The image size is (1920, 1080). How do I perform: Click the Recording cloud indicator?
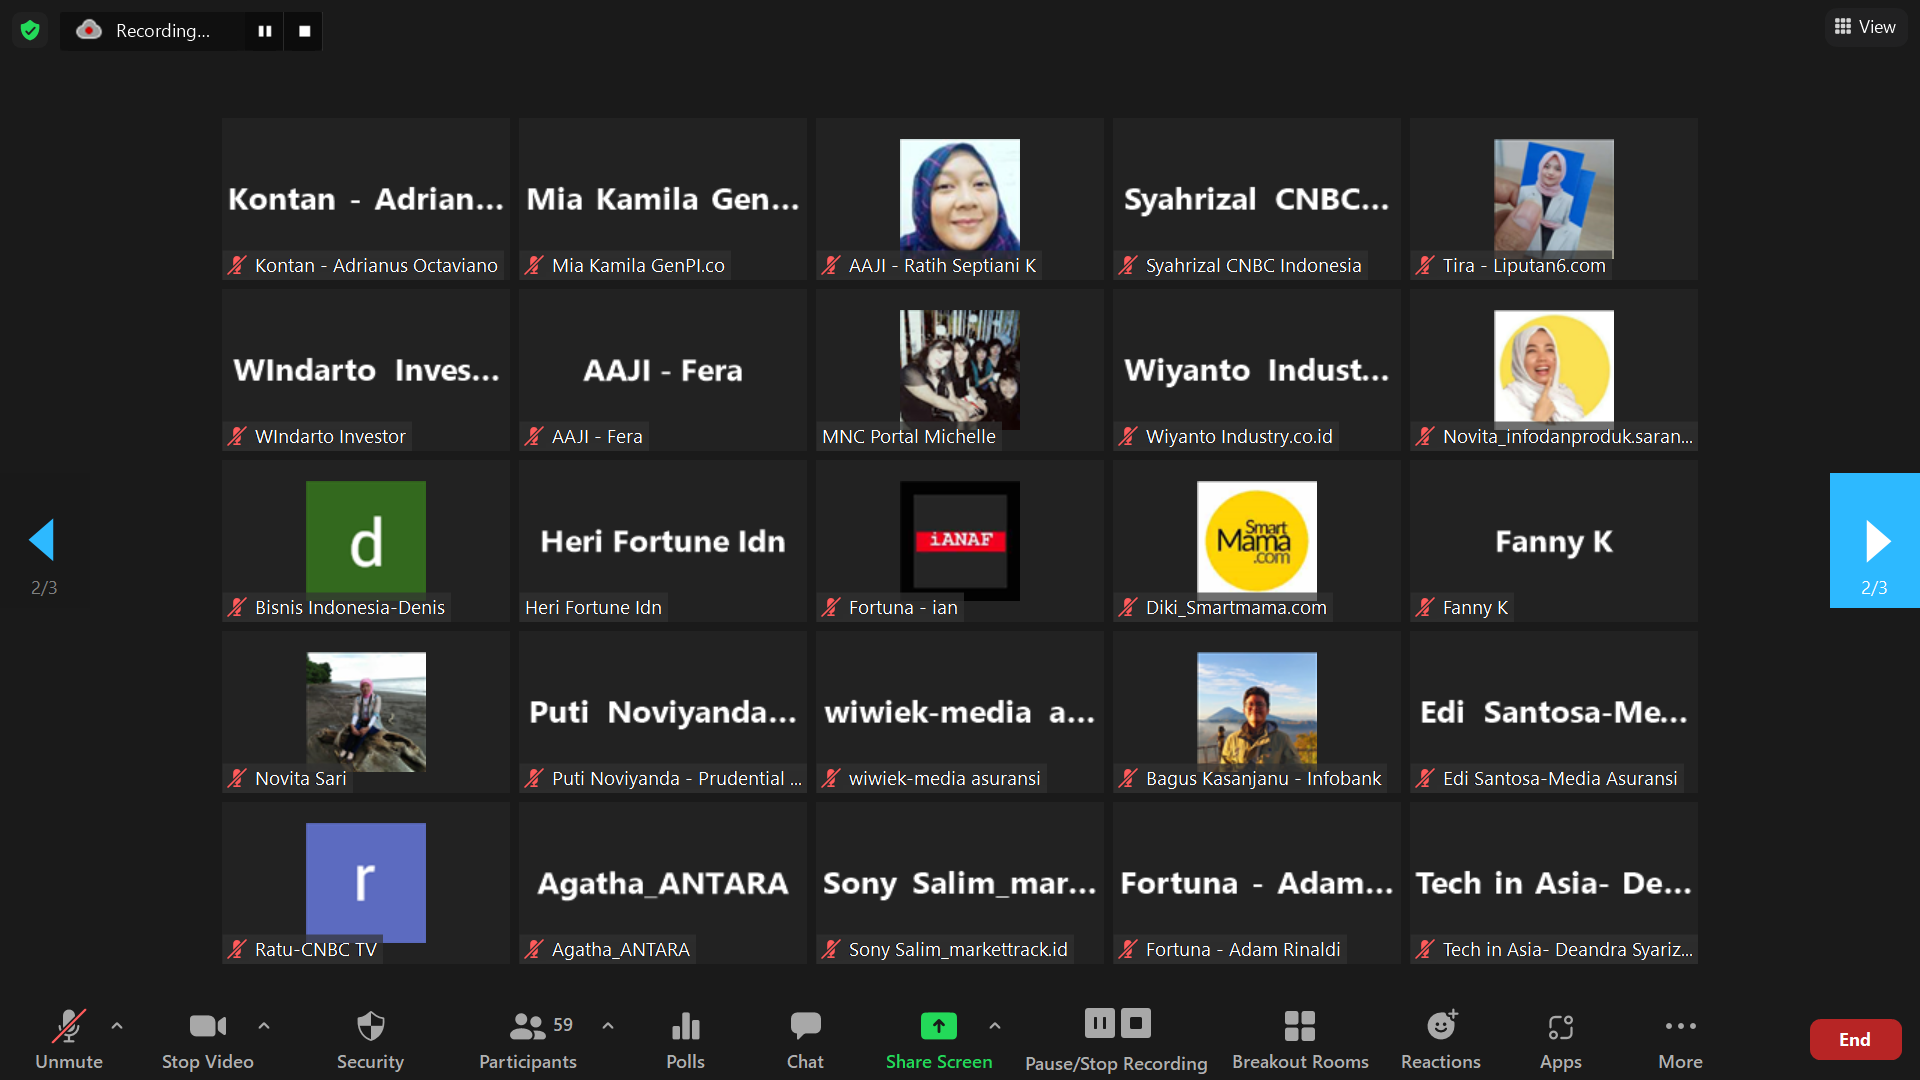coord(89,30)
